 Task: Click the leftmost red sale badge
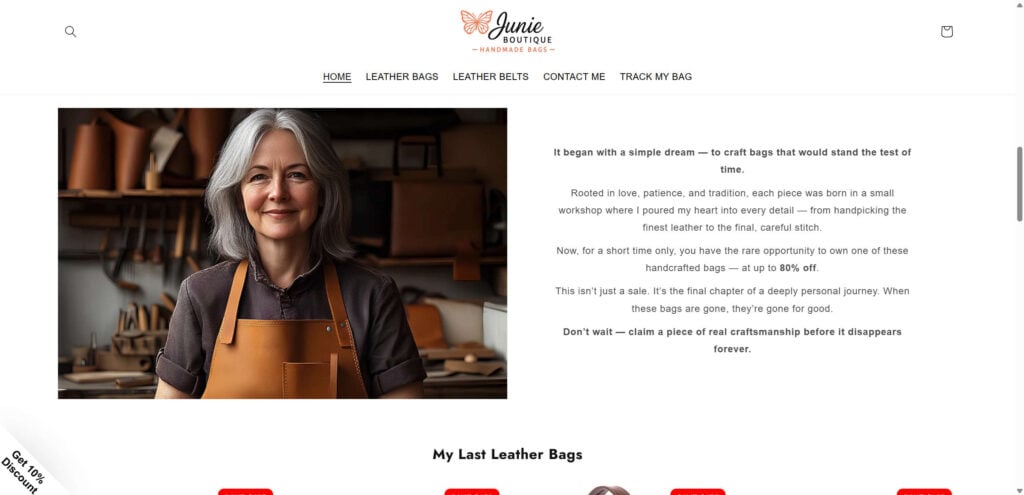(x=245, y=492)
